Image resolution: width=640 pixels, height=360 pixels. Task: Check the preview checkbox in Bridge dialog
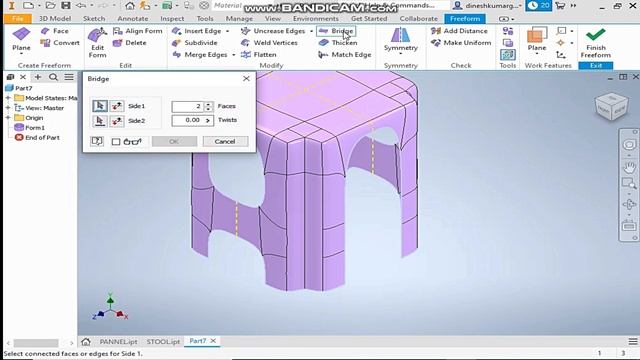[116, 142]
